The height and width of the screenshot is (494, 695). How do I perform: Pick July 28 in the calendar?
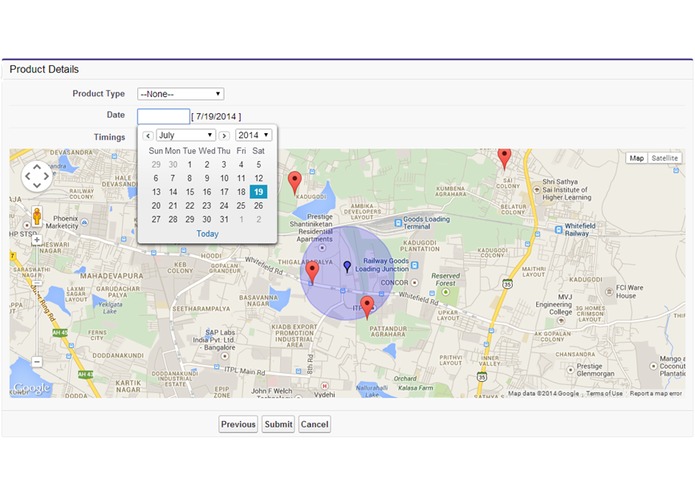173,219
